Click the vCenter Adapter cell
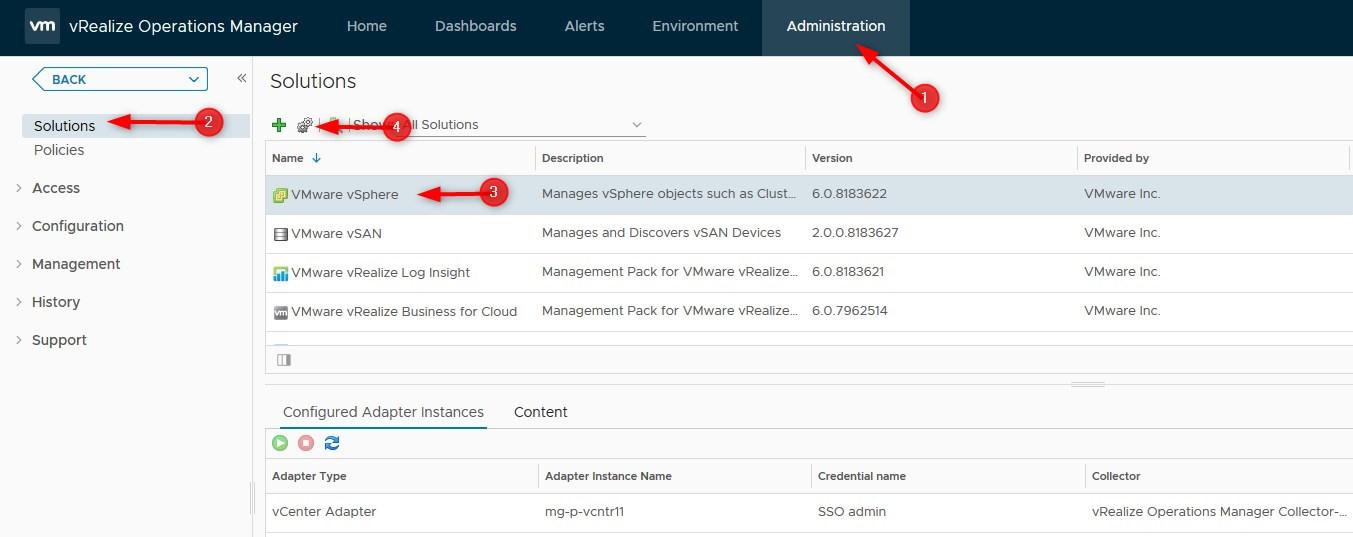 [x=324, y=512]
